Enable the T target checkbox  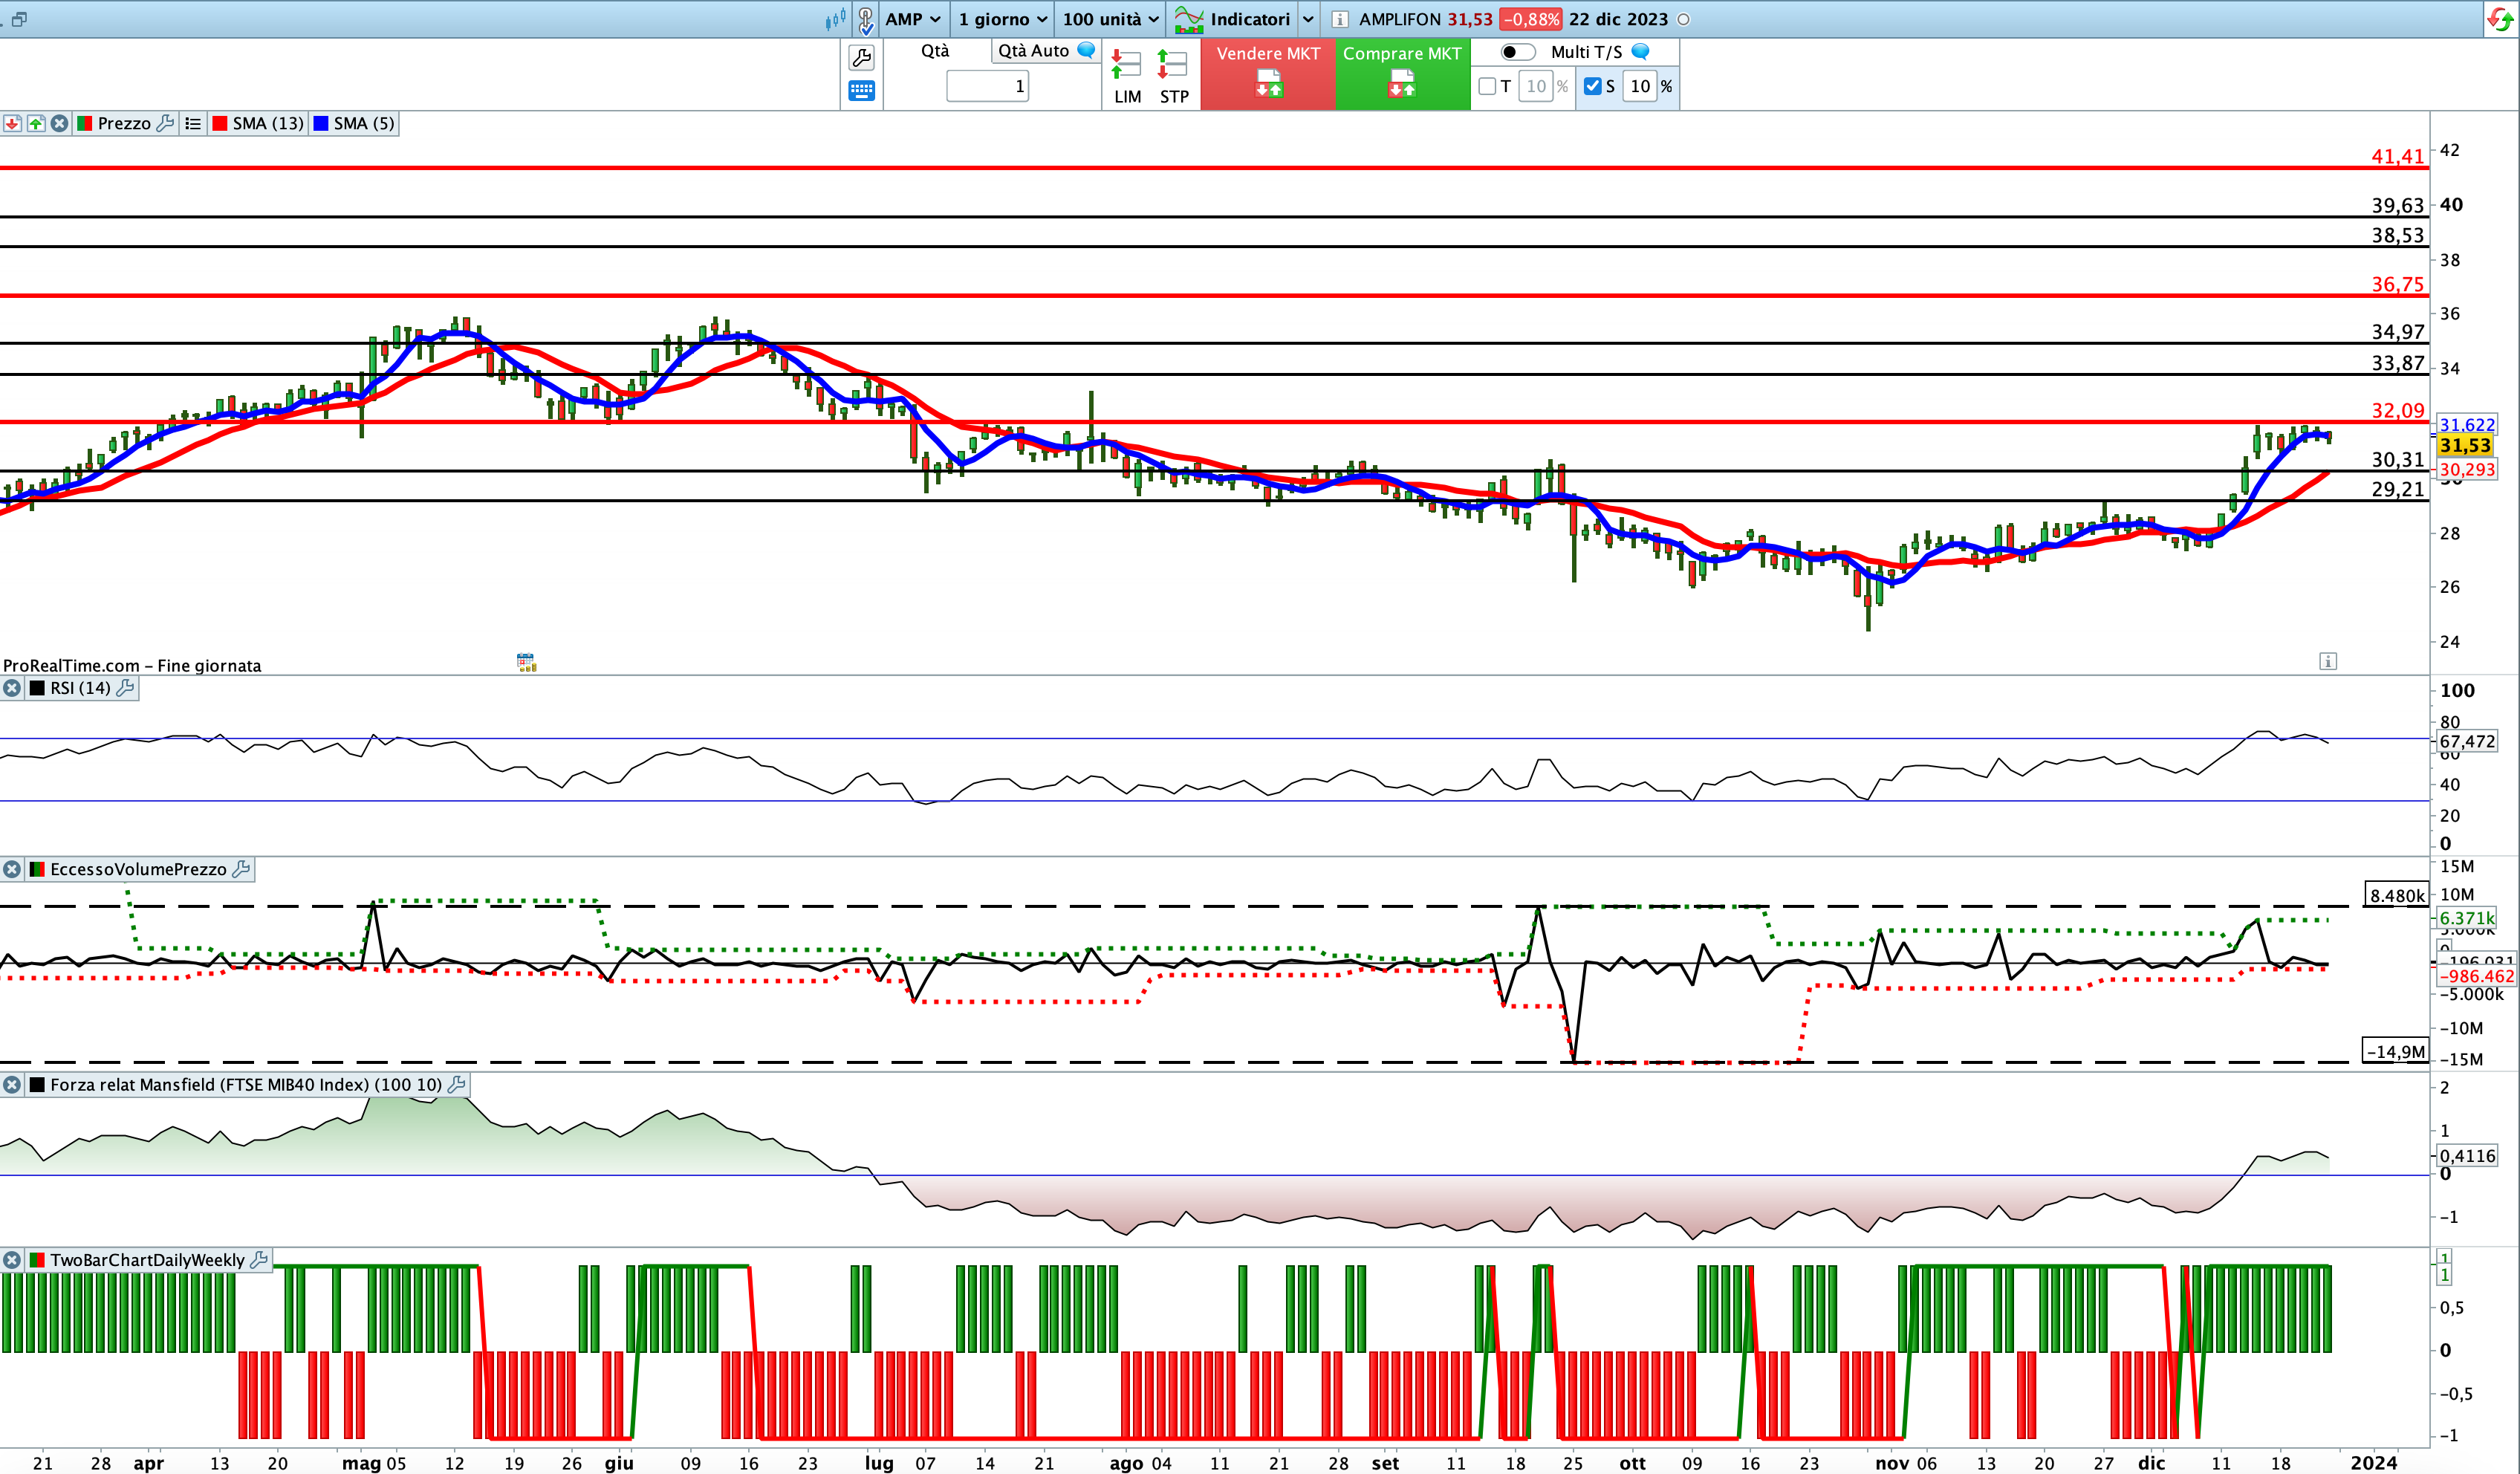[x=1487, y=86]
